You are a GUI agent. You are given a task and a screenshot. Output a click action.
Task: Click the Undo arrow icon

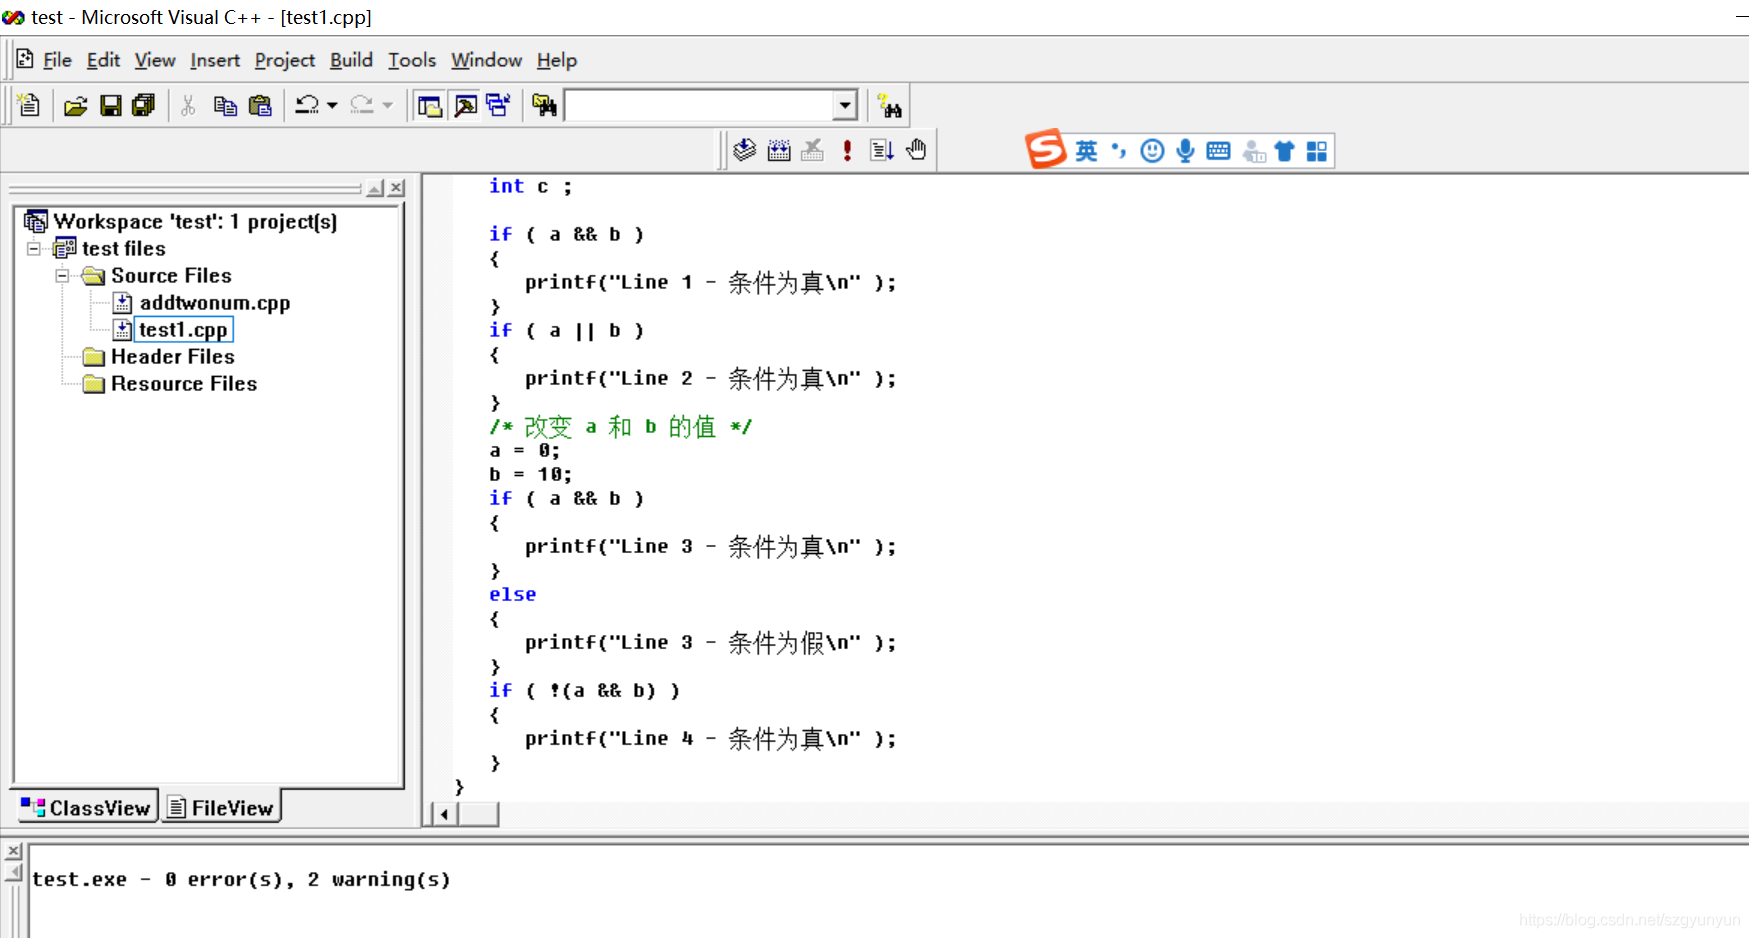tap(307, 105)
